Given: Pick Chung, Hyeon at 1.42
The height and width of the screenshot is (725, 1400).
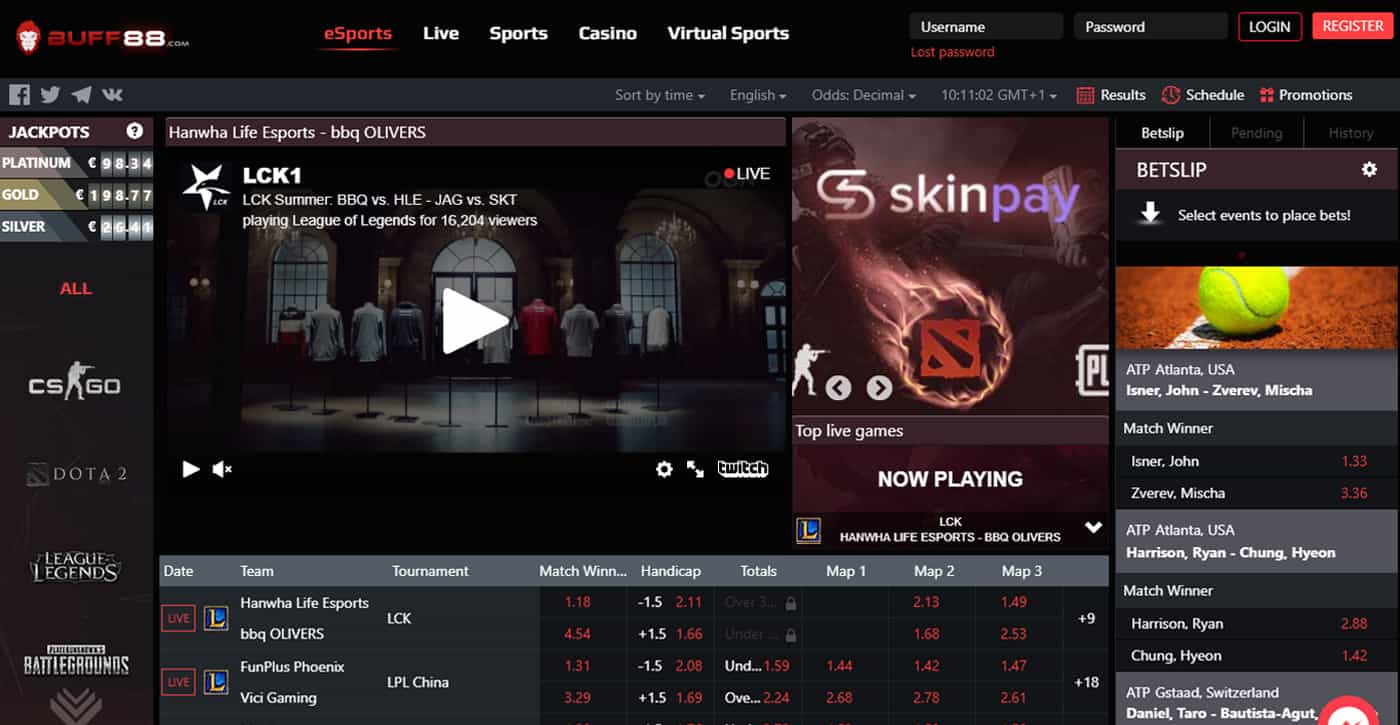Looking at the screenshot, I should tap(1257, 656).
